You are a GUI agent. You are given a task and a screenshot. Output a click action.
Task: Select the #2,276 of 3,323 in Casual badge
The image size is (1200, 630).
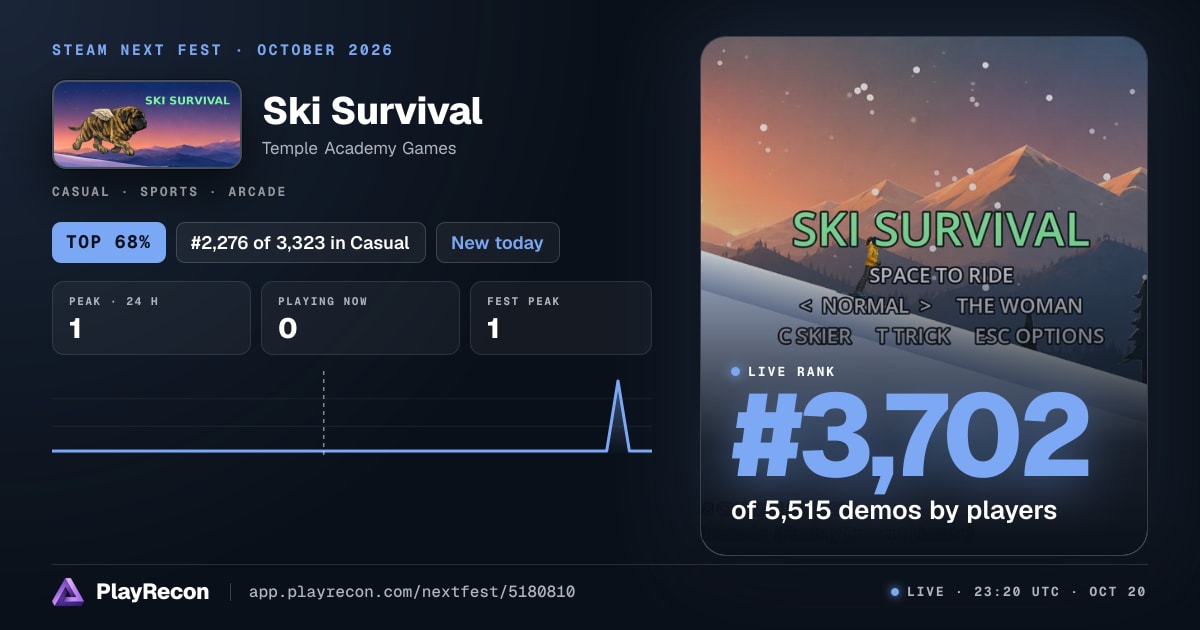[x=301, y=242]
